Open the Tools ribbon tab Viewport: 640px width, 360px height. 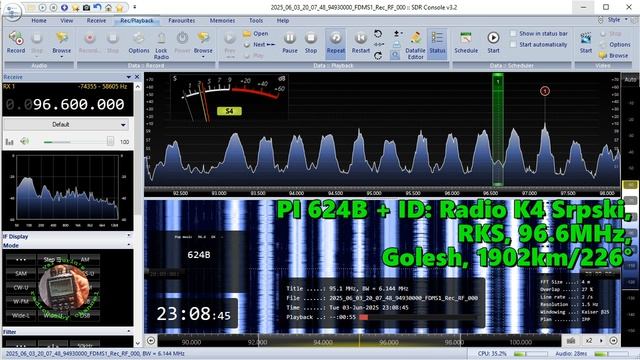256,20
